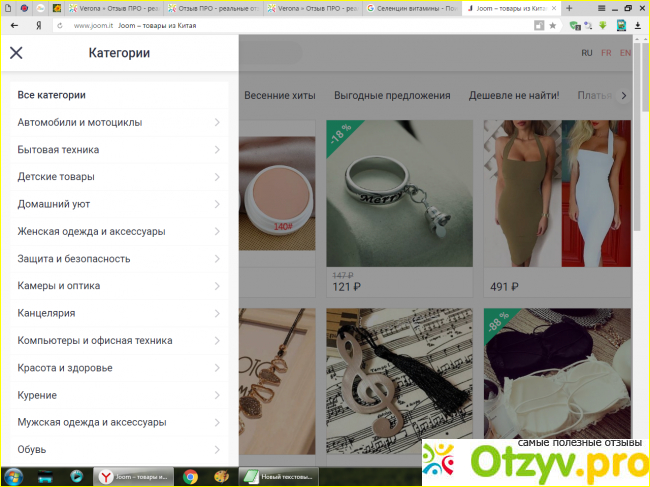Click the Windows Start button

[14, 476]
